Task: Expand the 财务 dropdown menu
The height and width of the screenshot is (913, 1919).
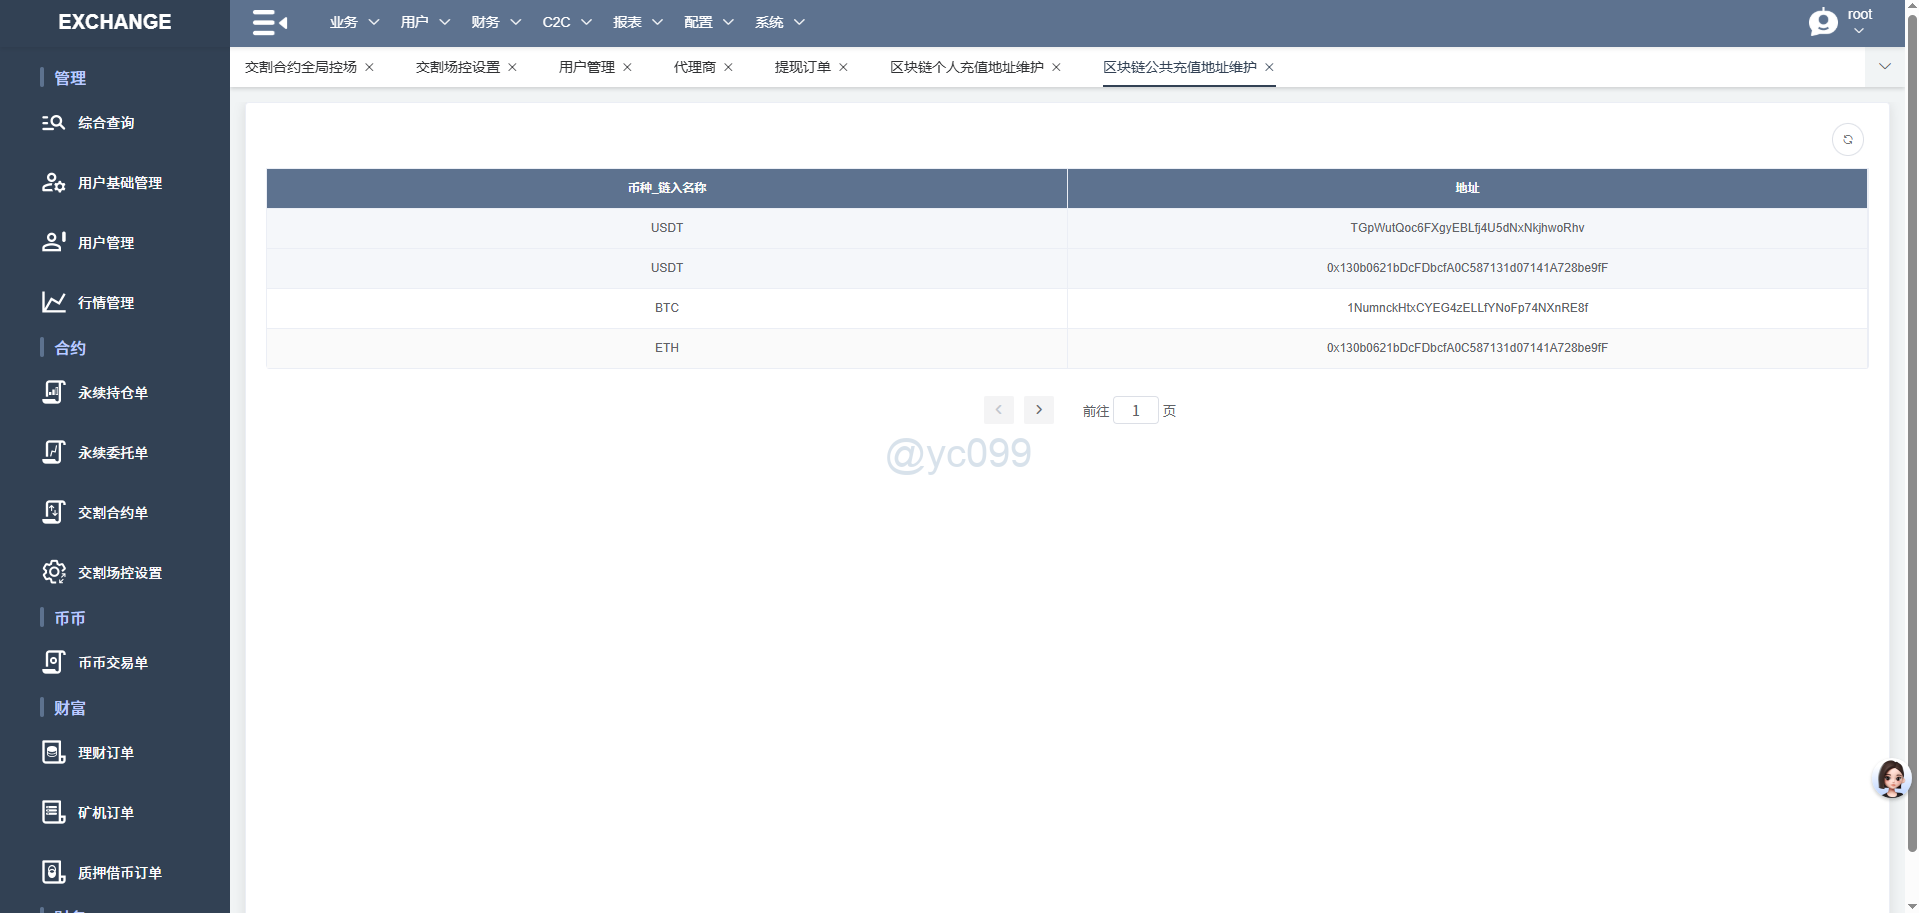Action: pos(496,22)
